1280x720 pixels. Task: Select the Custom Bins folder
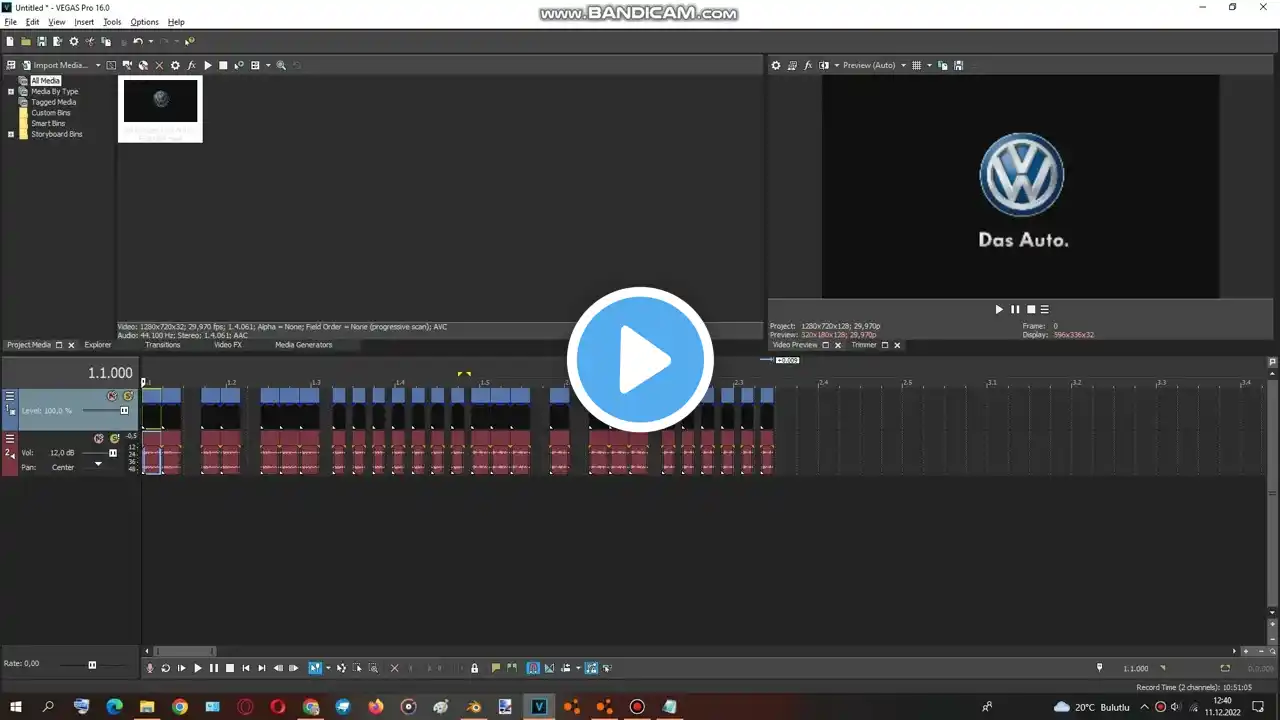50,113
